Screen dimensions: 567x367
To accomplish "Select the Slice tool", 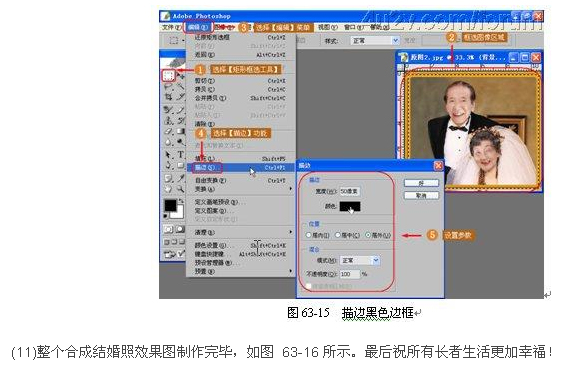I will (180, 97).
